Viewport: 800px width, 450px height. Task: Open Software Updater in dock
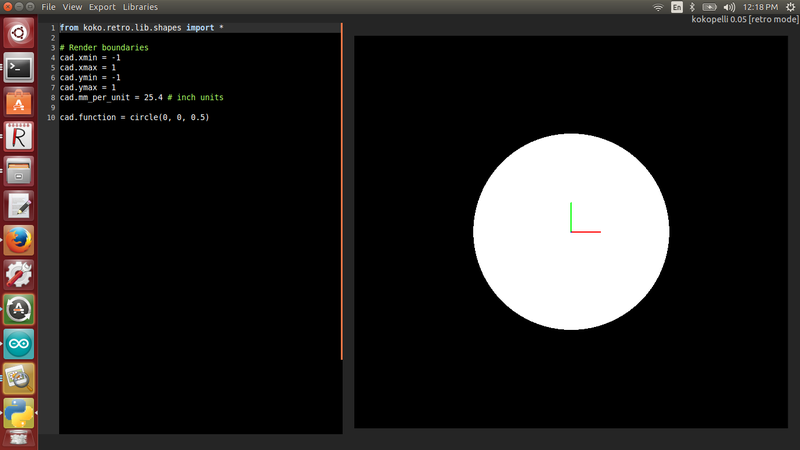tap(19, 309)
